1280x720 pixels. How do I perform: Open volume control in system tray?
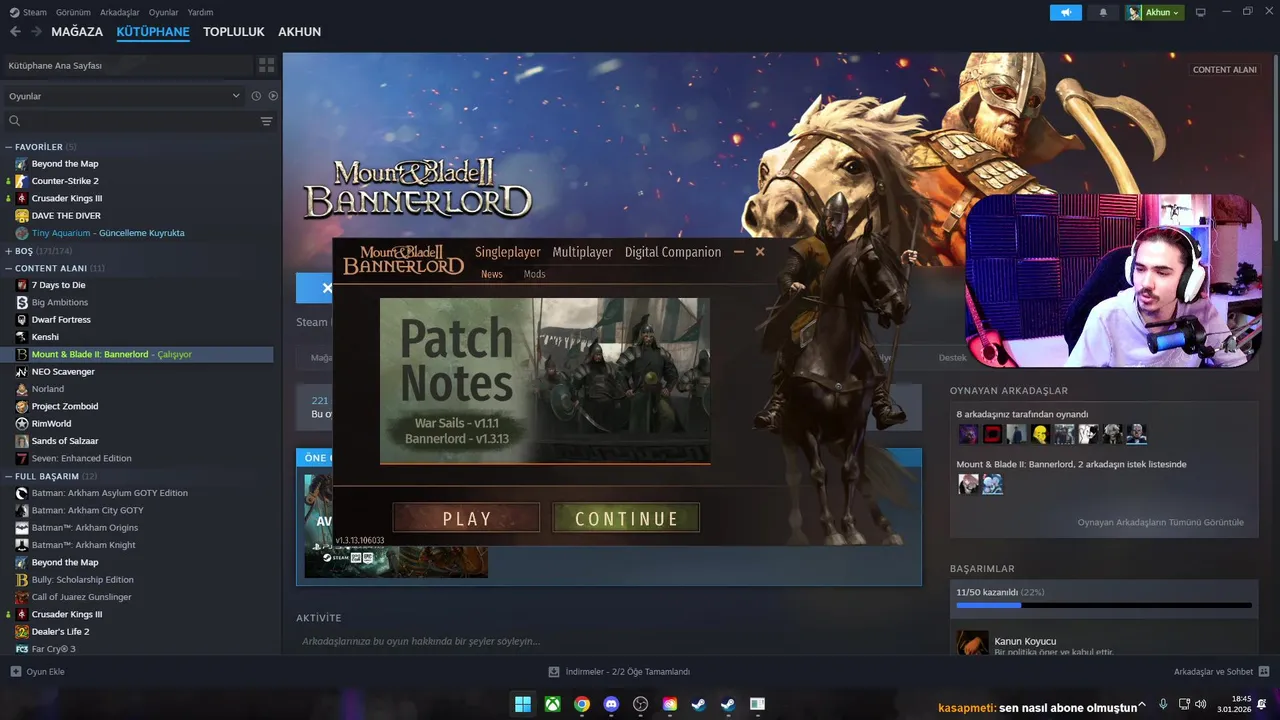[1201, 704]
